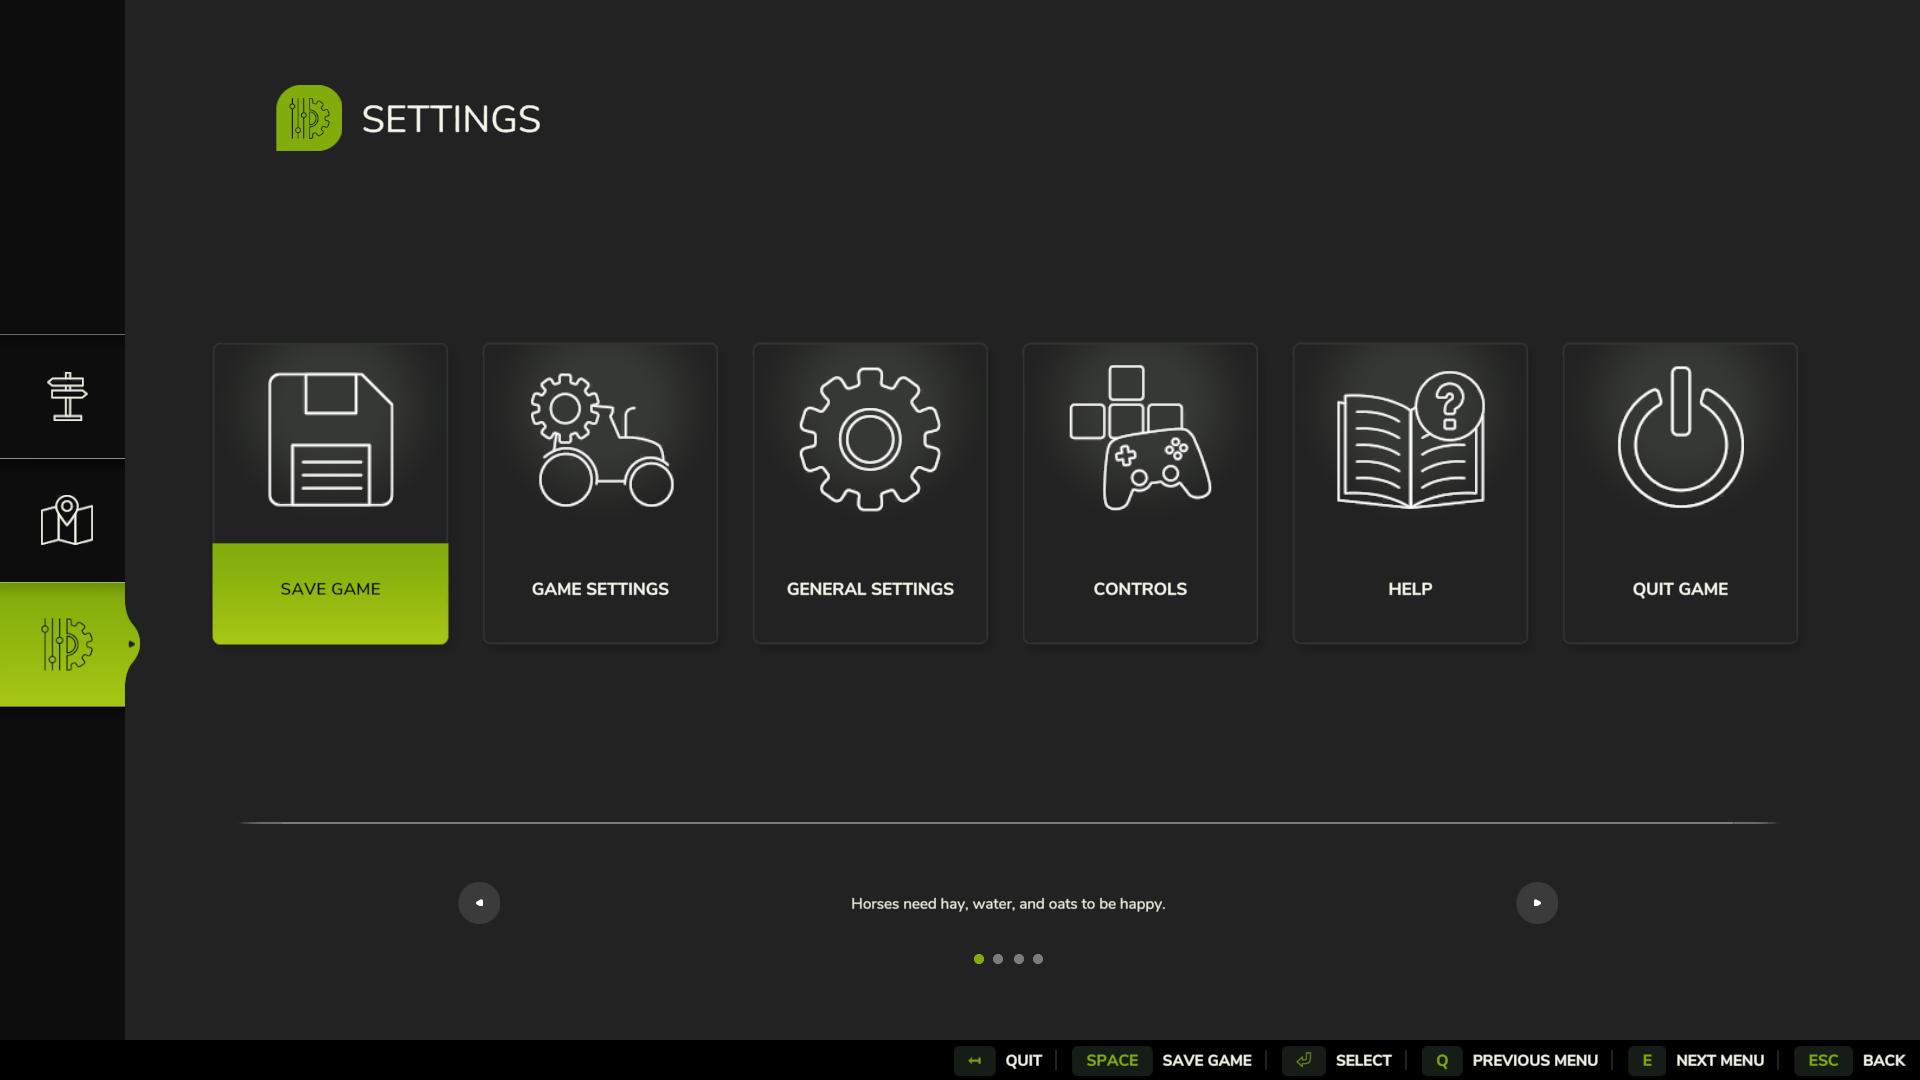The height and width of the screenshot is (1080, 1920).
Task: Open General Settings cogwheel icon
Action: click(x=870, y=440)
